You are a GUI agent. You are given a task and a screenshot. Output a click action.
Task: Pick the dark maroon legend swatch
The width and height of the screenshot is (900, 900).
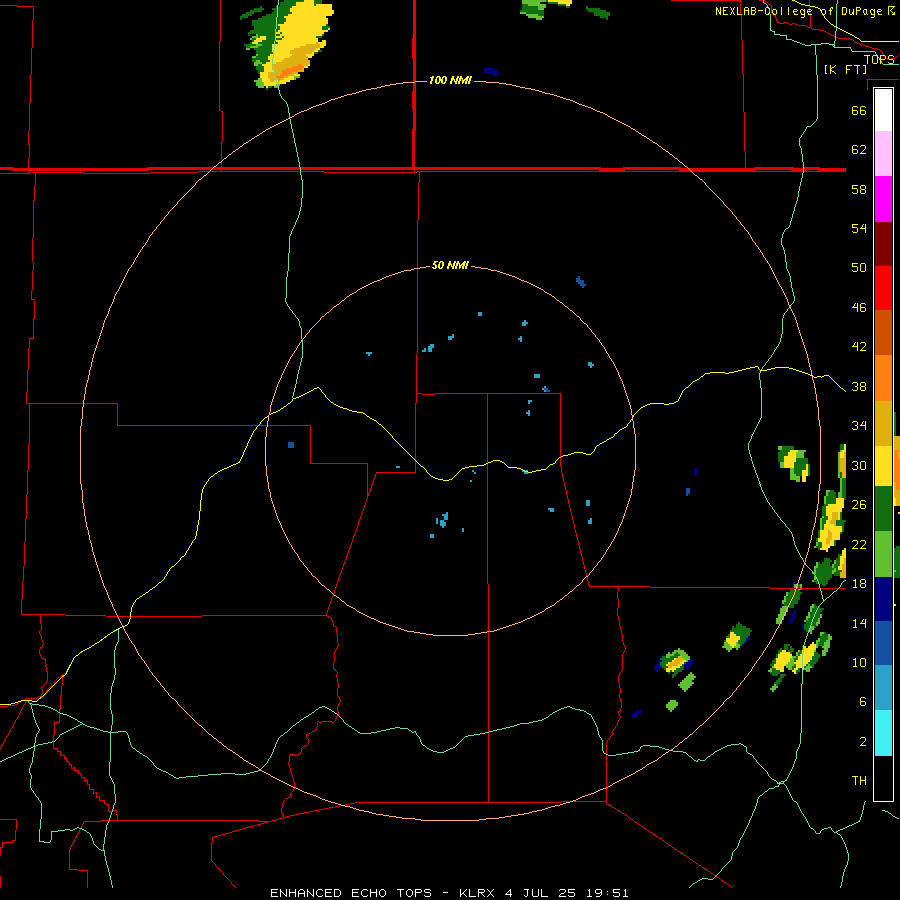coord(883,244)
